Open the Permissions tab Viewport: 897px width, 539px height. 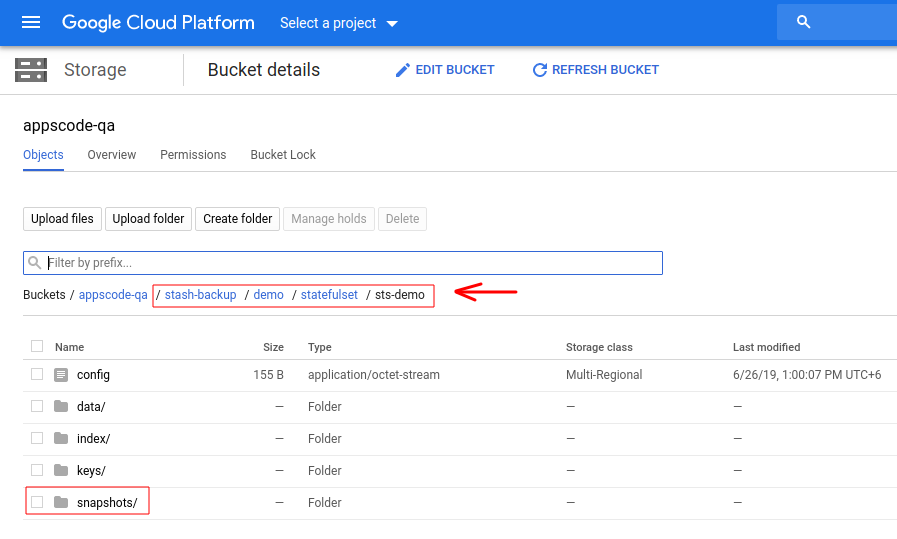[x=193, y=155]
